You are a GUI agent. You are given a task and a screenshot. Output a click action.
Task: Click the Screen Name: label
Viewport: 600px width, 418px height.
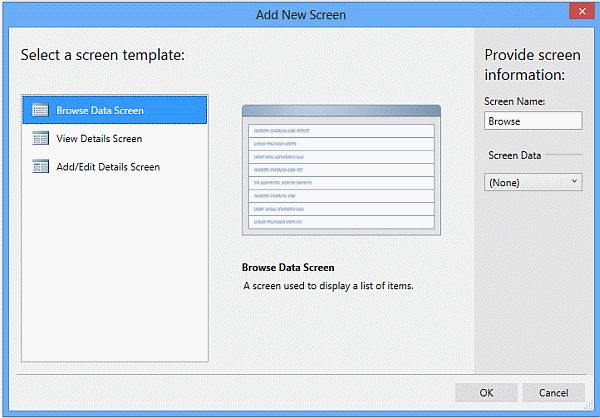coord(514,101)
